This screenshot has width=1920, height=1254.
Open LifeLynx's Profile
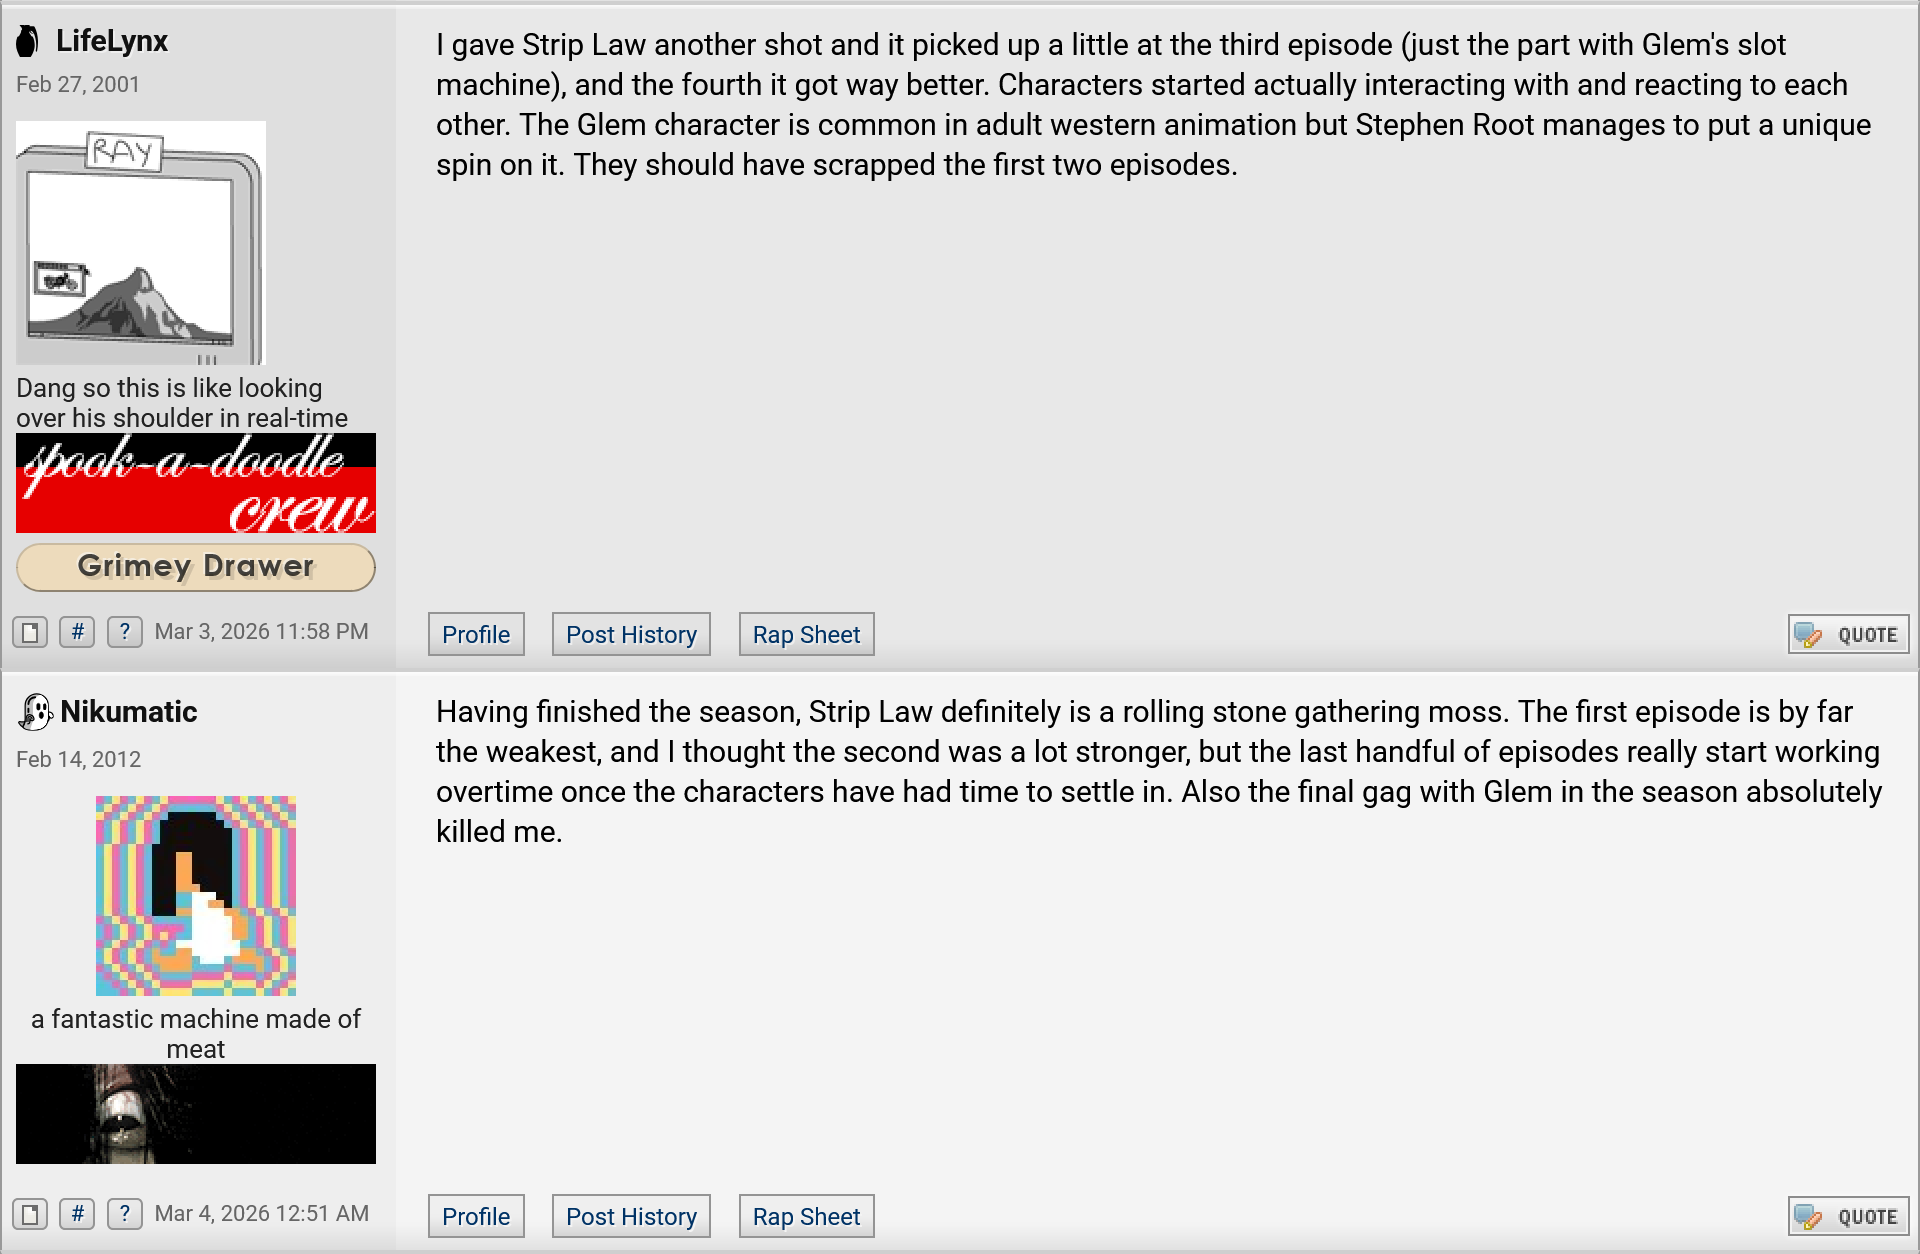tap(476, 635)
